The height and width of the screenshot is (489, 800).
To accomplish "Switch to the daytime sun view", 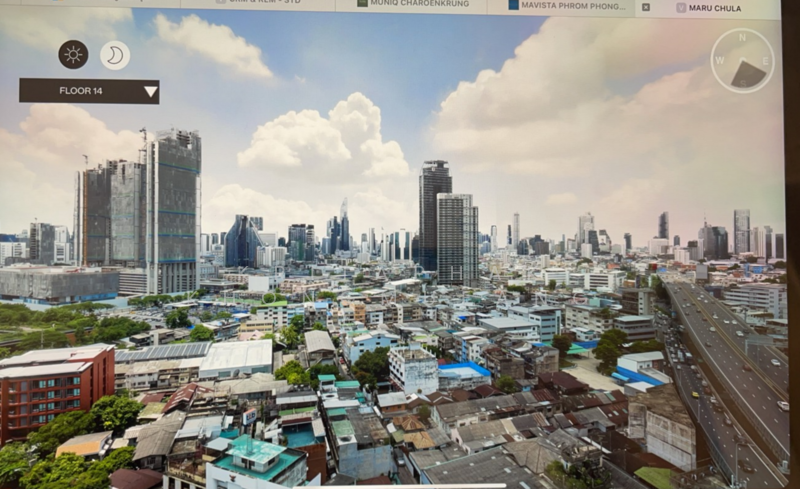I will pos(73,54).
